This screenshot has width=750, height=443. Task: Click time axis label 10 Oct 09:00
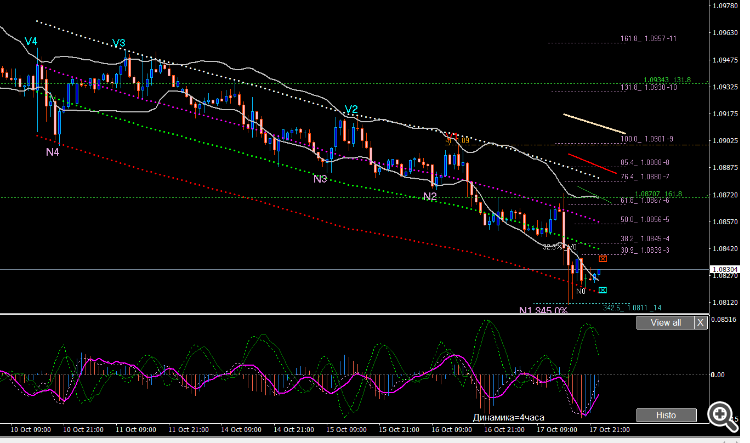[x=31, y=430]
